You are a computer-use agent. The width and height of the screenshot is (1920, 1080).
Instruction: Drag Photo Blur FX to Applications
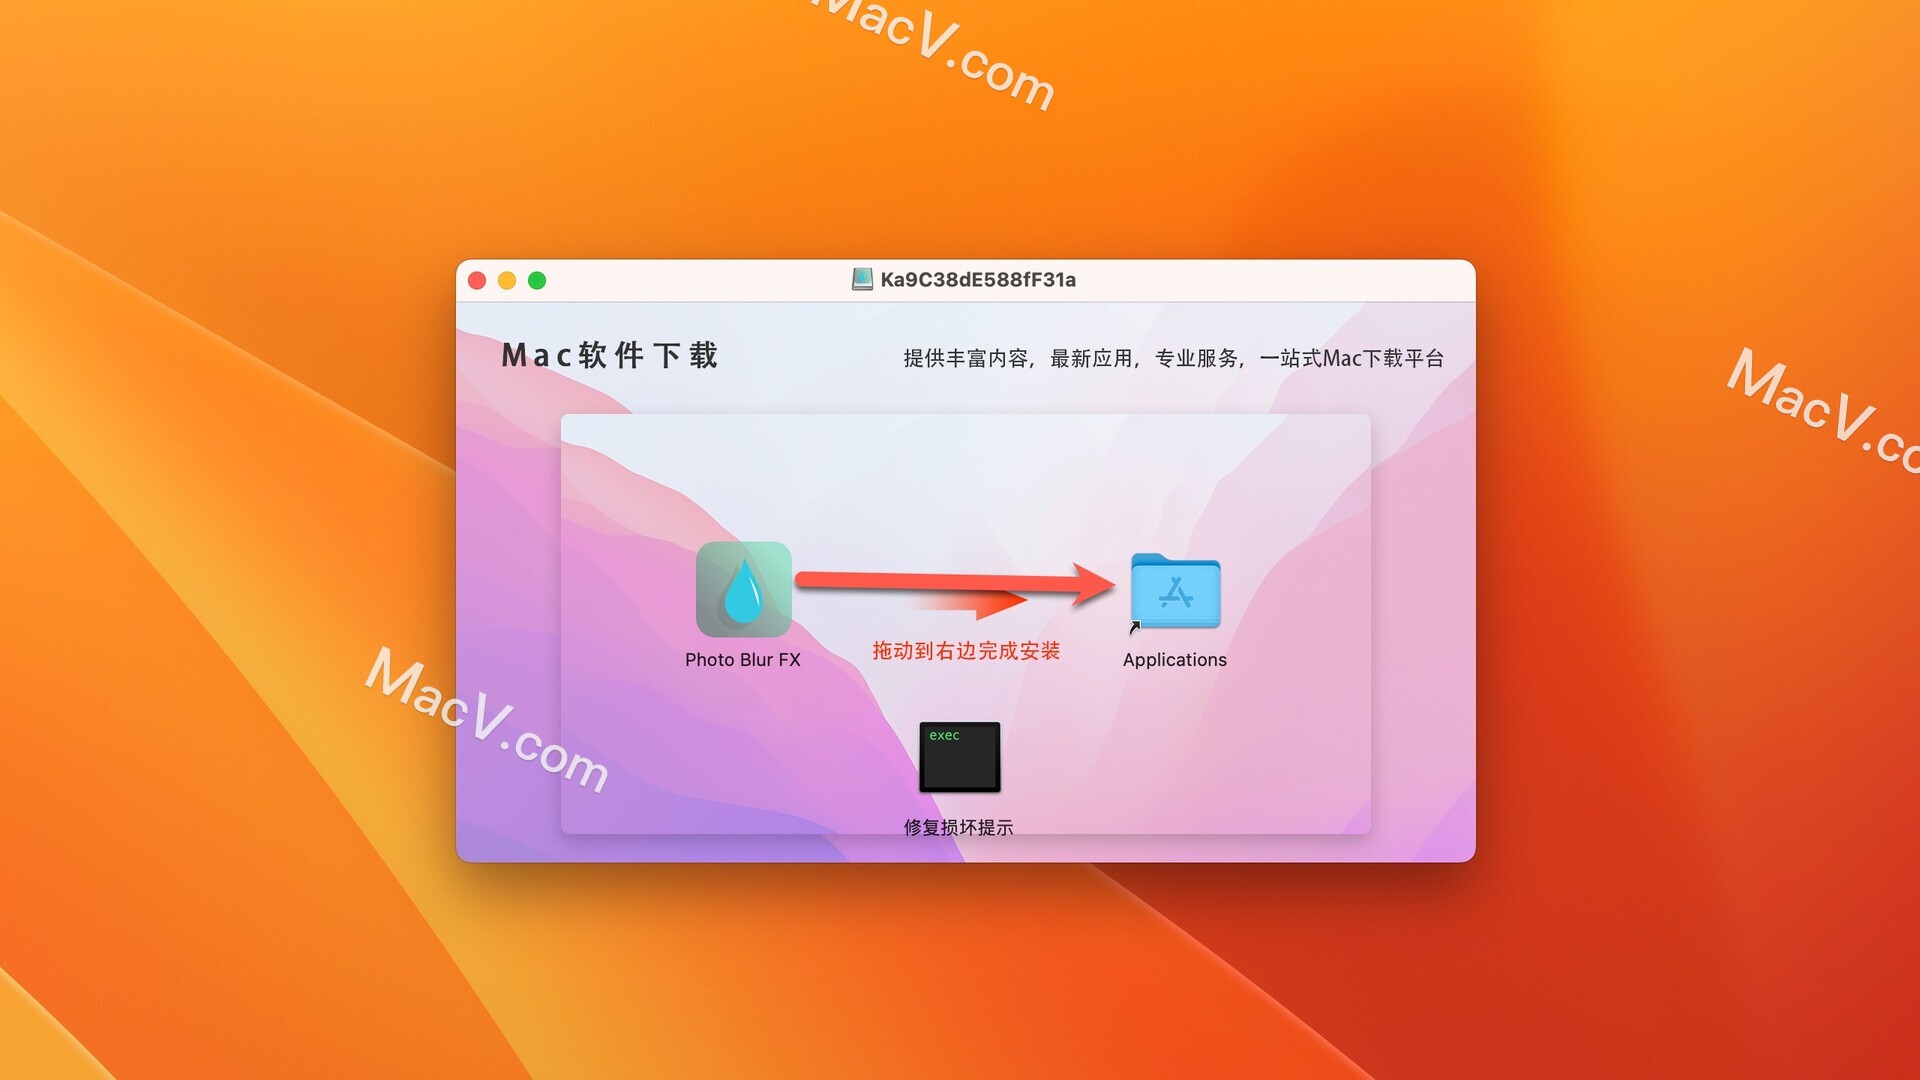coord(740,592)
